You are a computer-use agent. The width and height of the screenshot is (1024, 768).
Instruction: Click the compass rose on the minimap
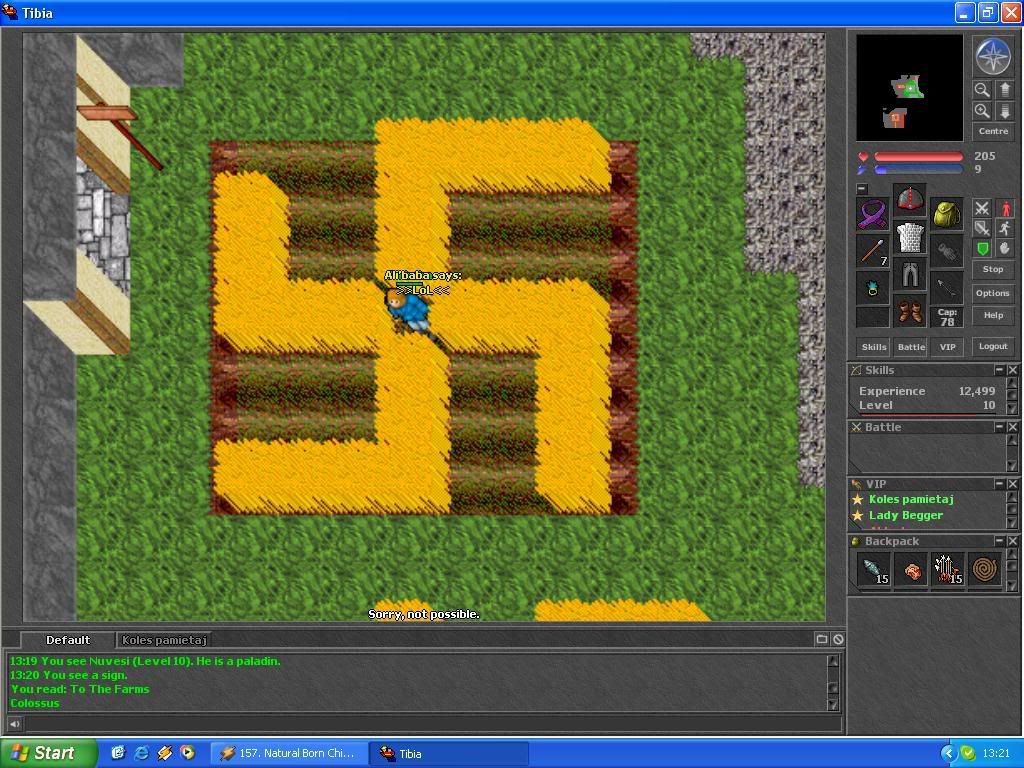(993, 56)
